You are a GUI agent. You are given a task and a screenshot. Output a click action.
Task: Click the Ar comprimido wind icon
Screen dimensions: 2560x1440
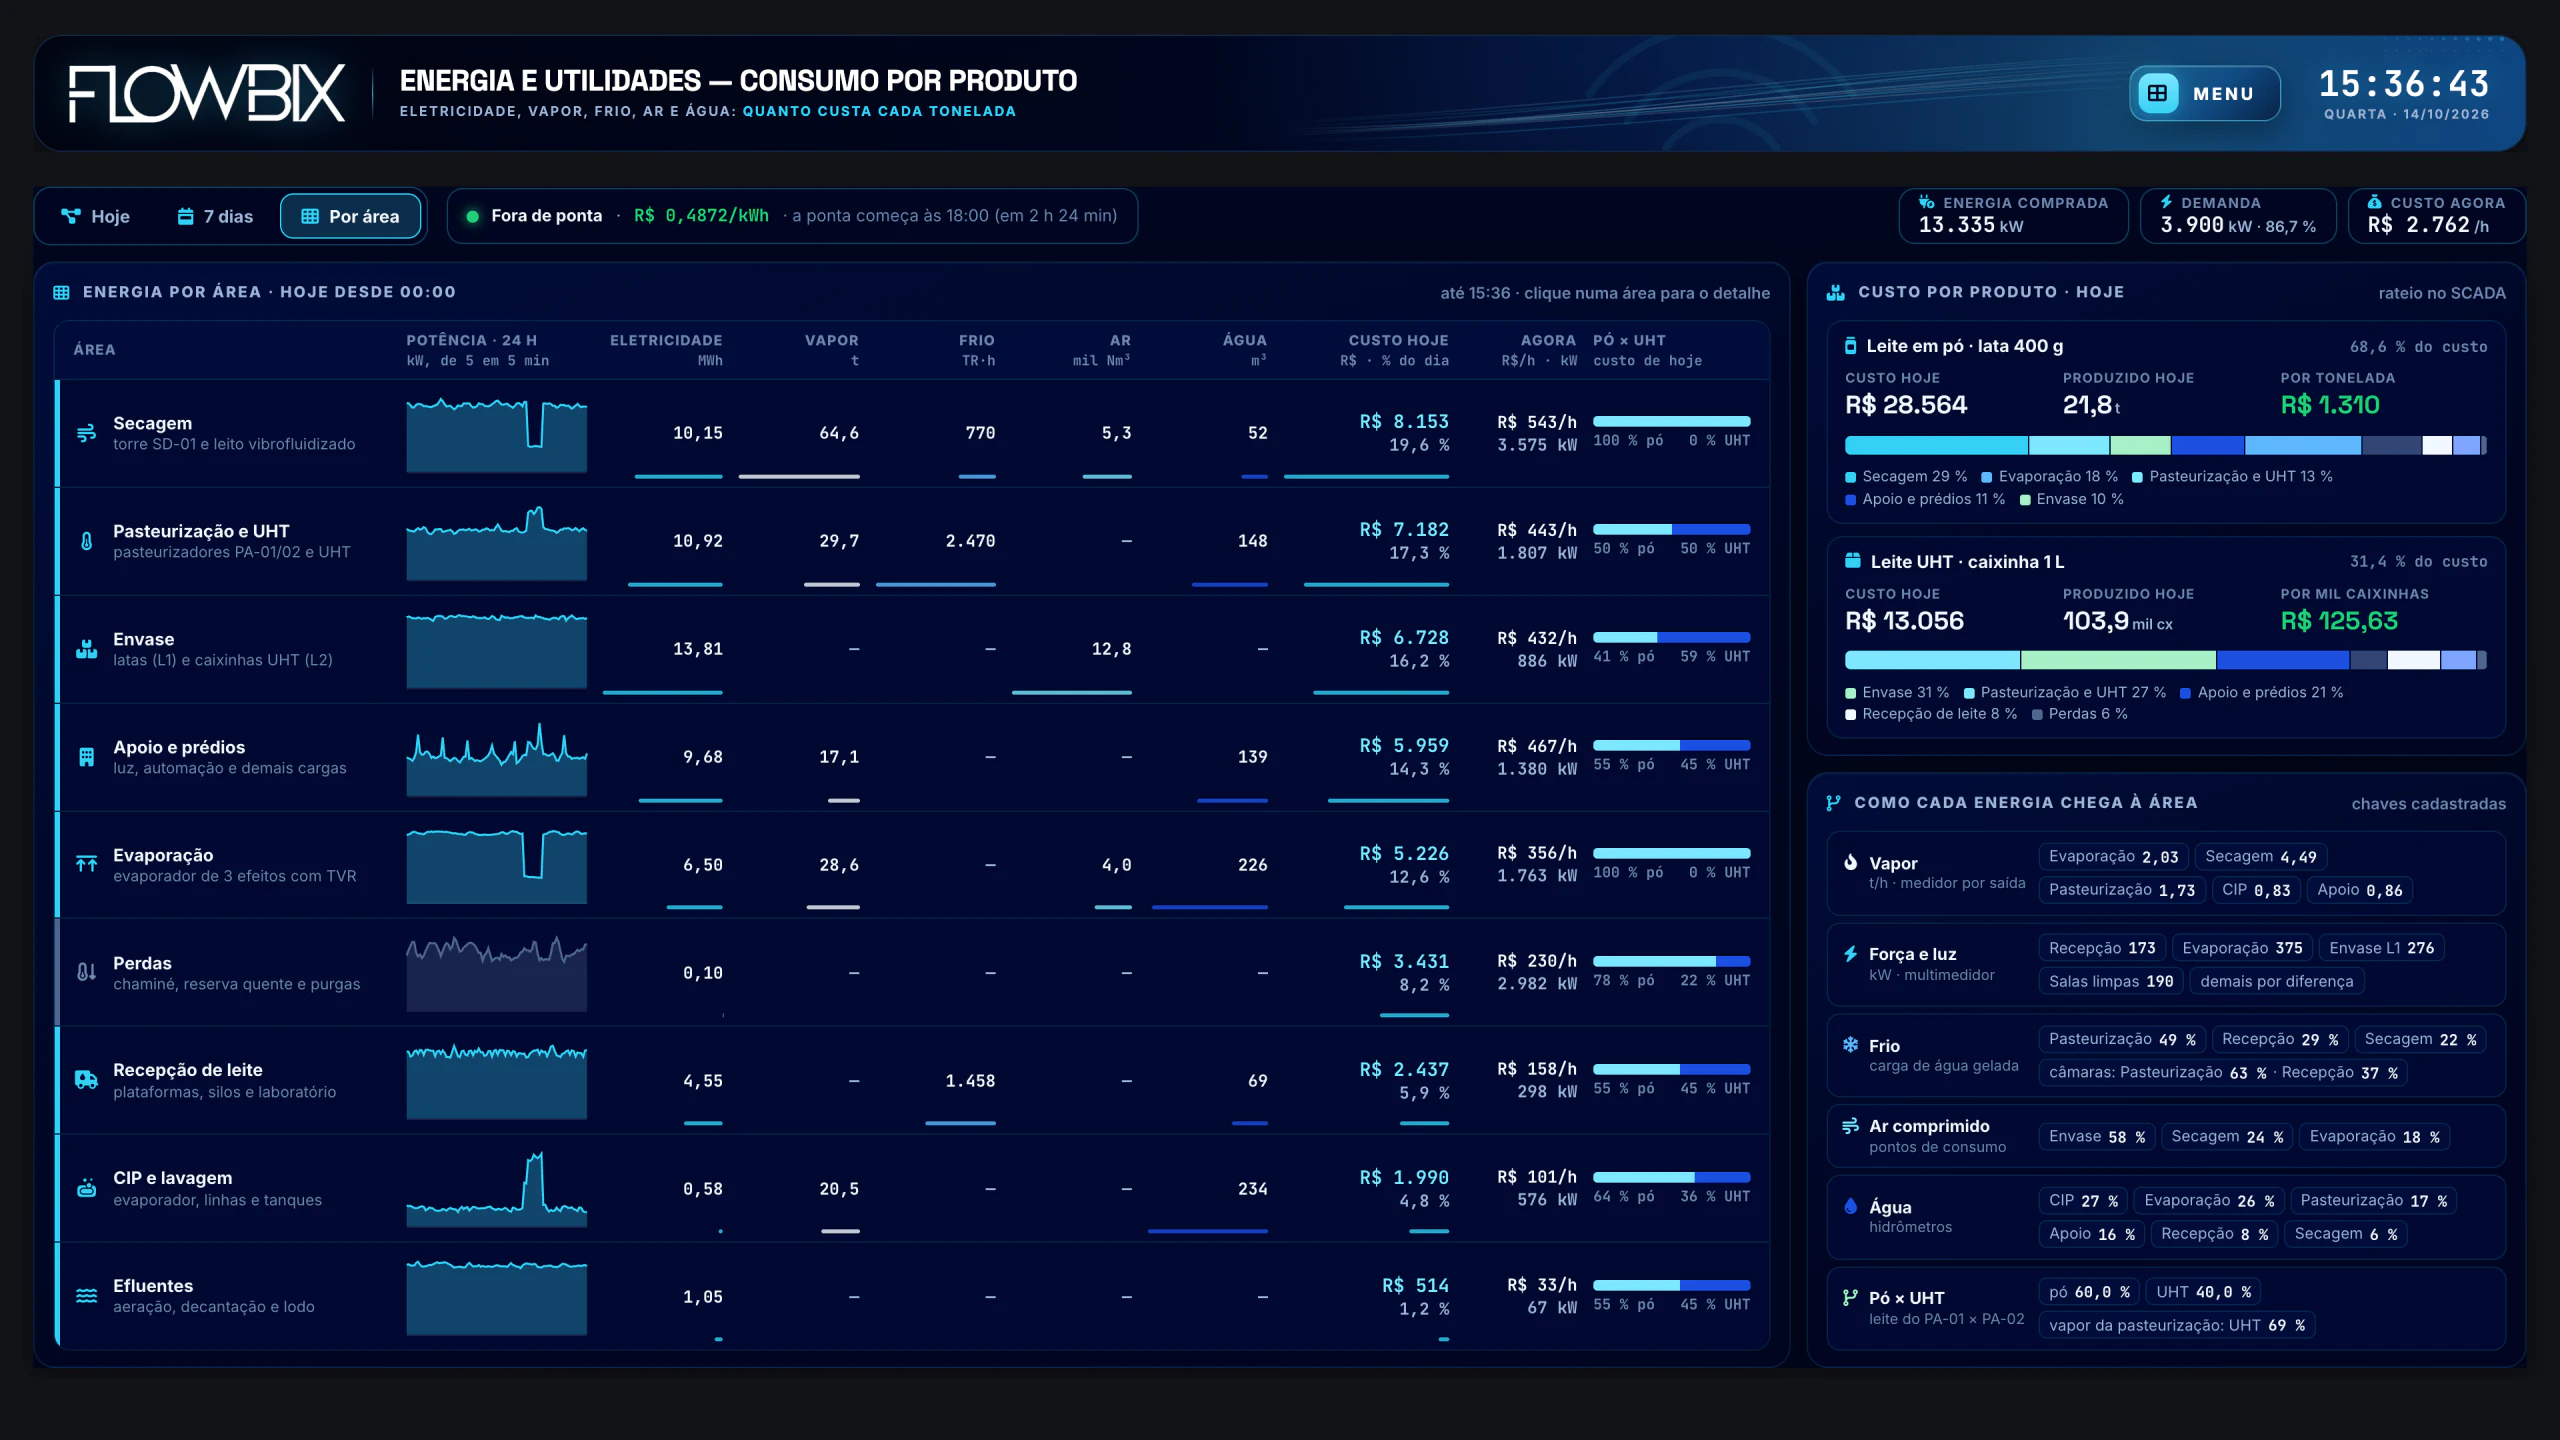1850,1126
